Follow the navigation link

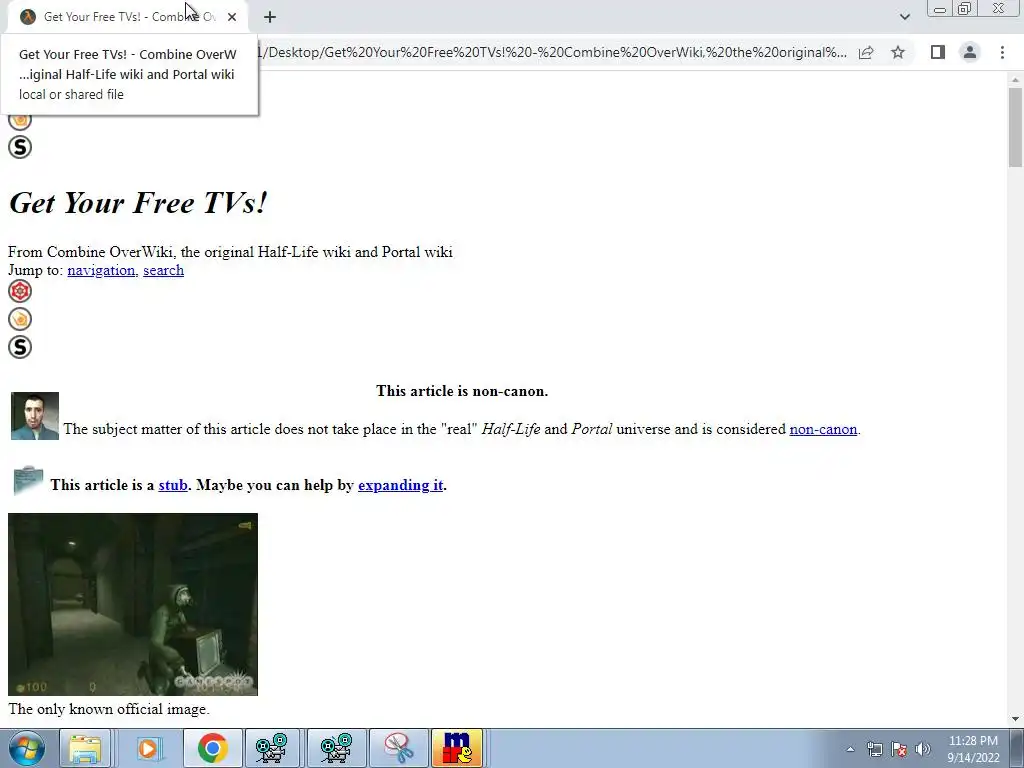point(101,270)
